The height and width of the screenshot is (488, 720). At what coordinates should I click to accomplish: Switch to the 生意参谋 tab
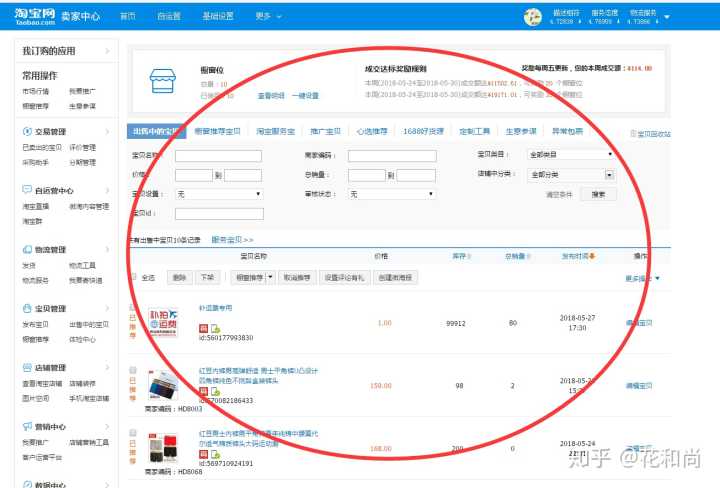pos(521,131)
